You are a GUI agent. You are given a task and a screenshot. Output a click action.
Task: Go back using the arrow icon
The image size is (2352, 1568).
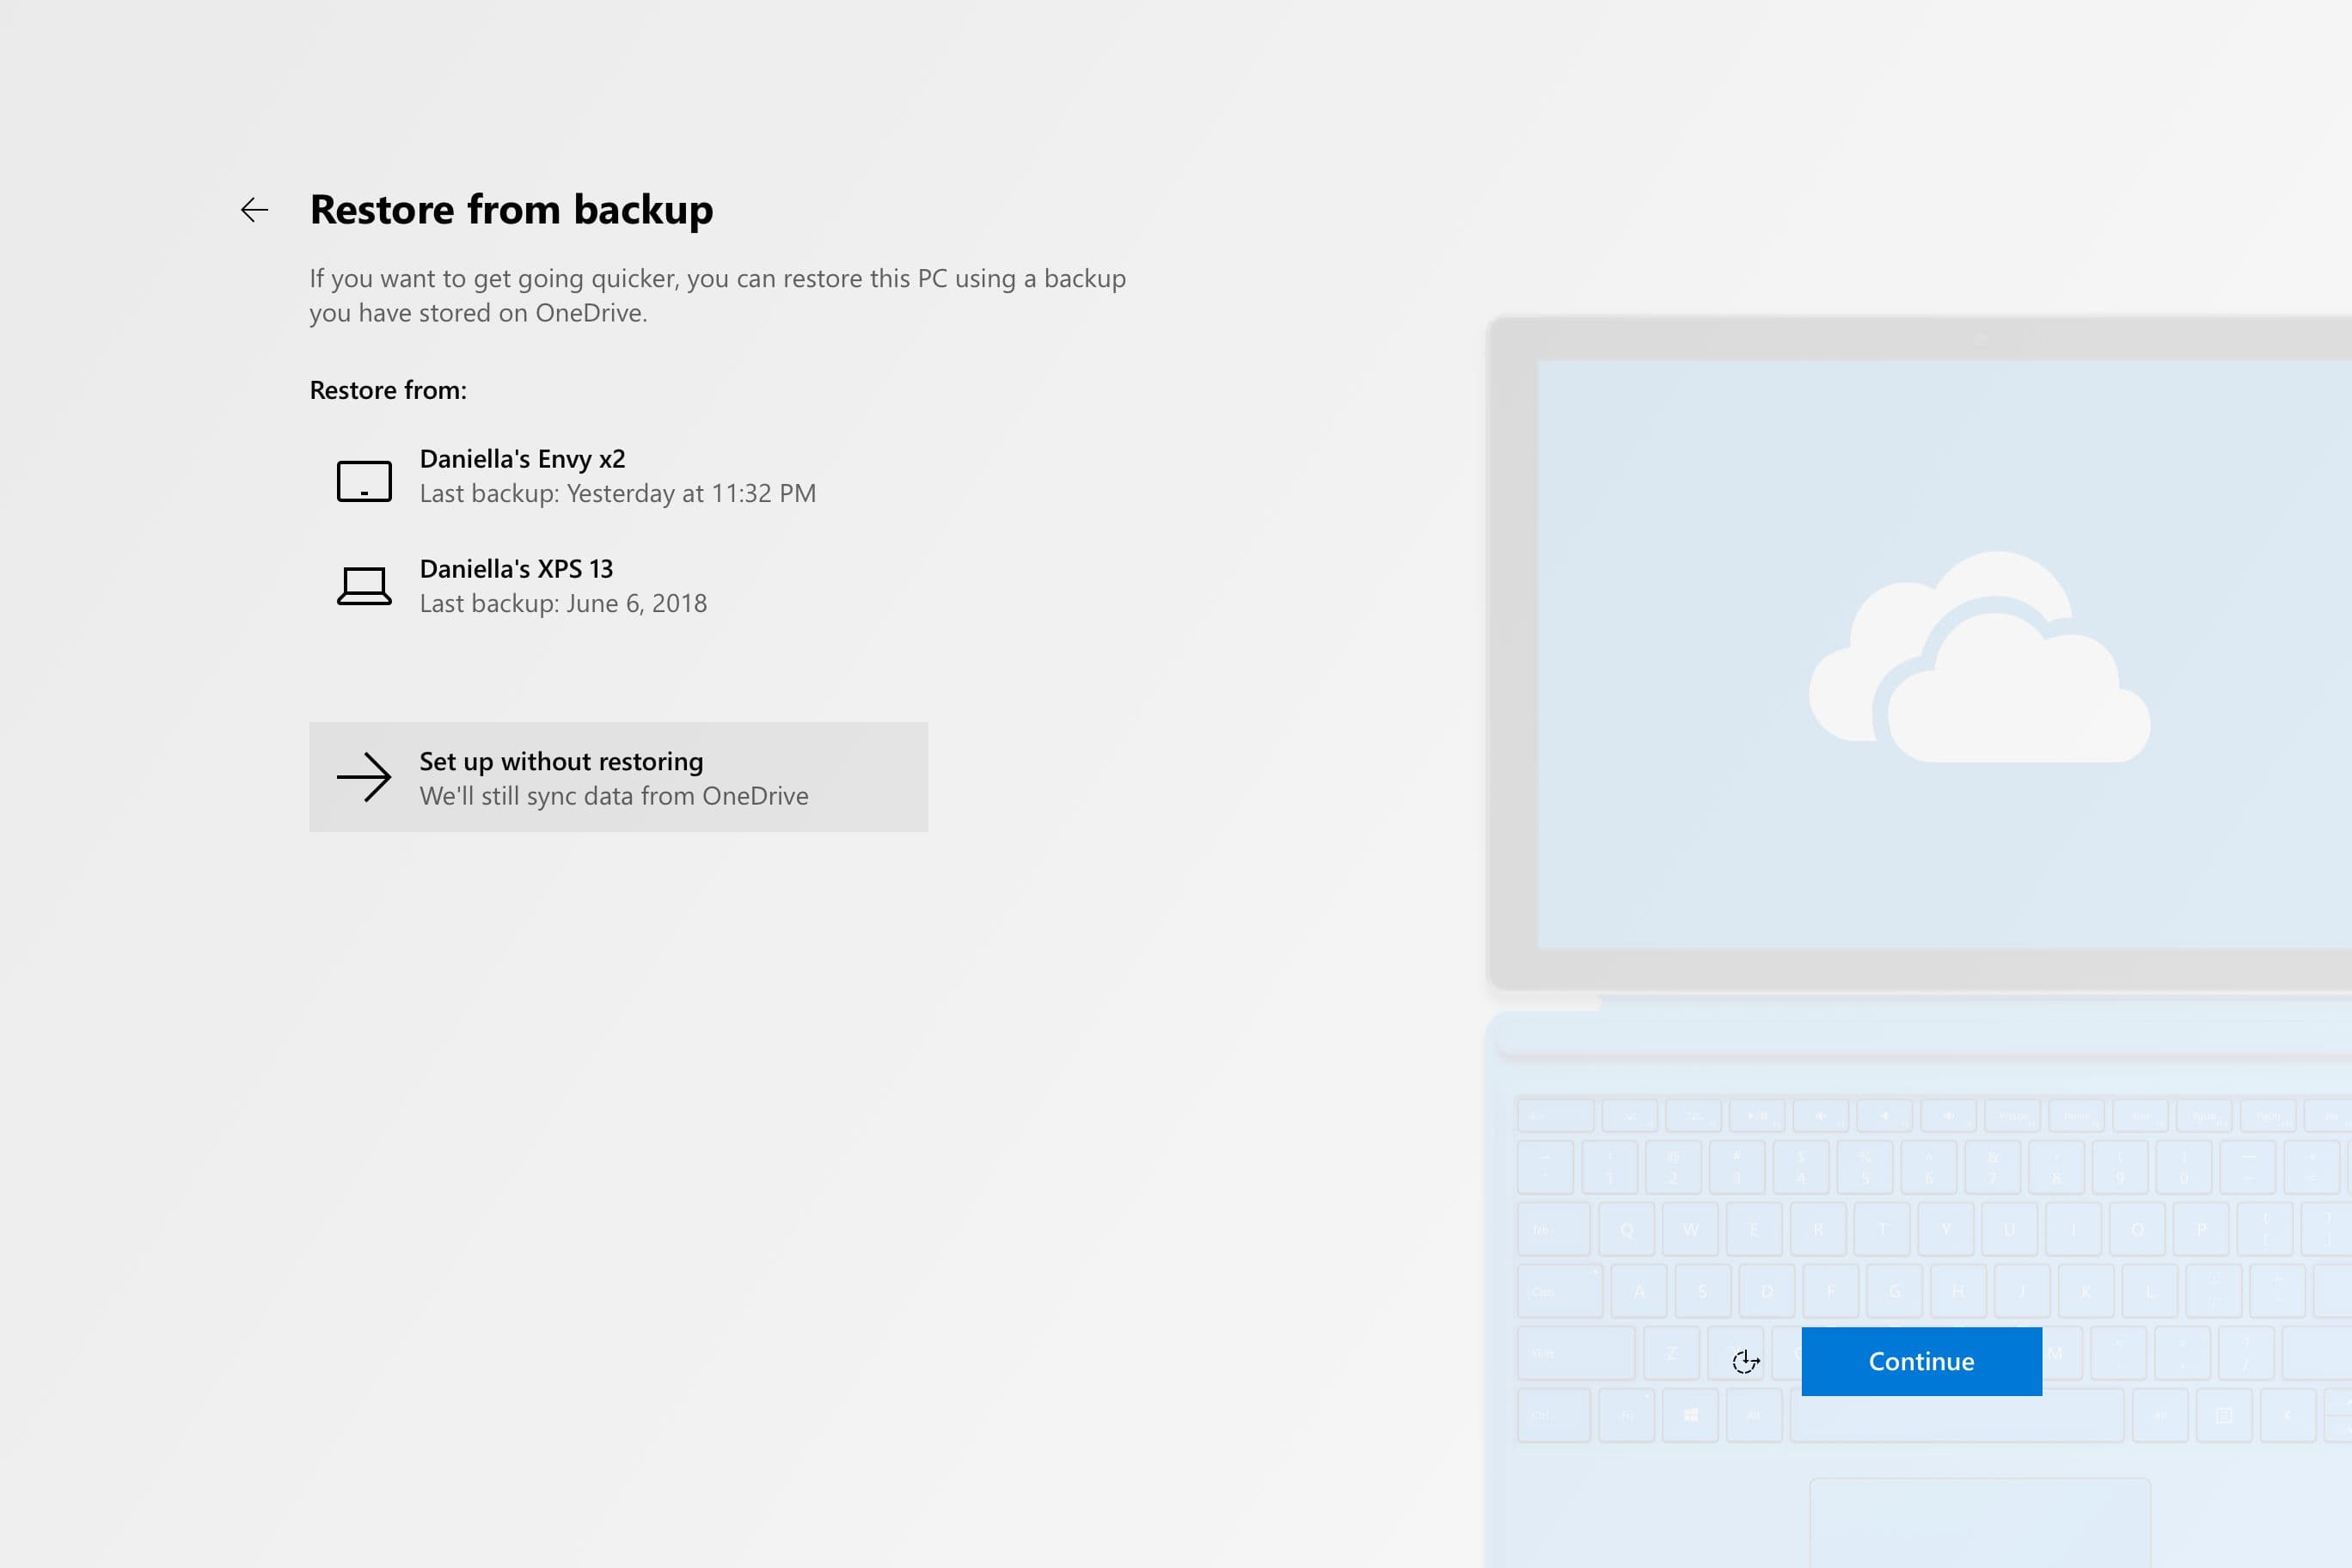(255, 210)
